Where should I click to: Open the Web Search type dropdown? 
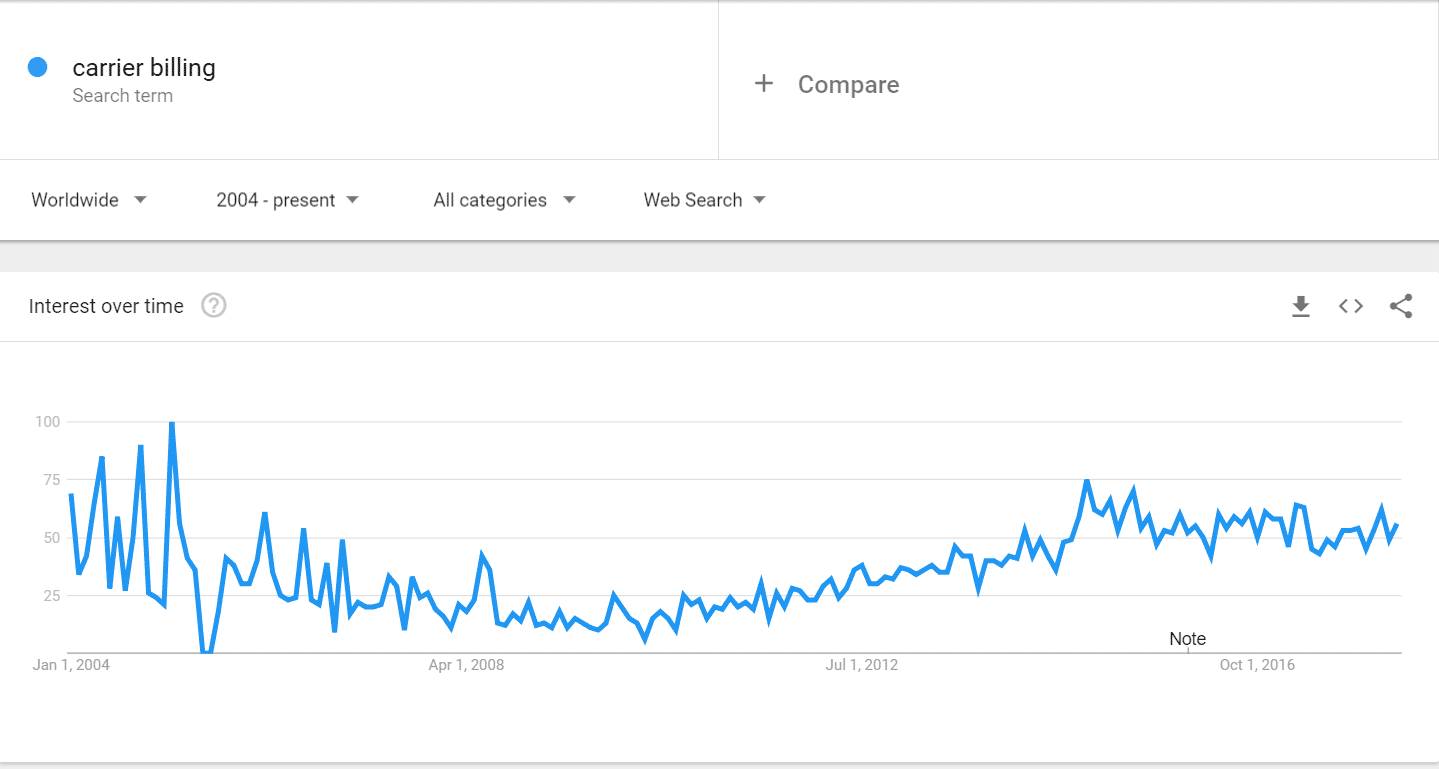click(x=704, y=200)
